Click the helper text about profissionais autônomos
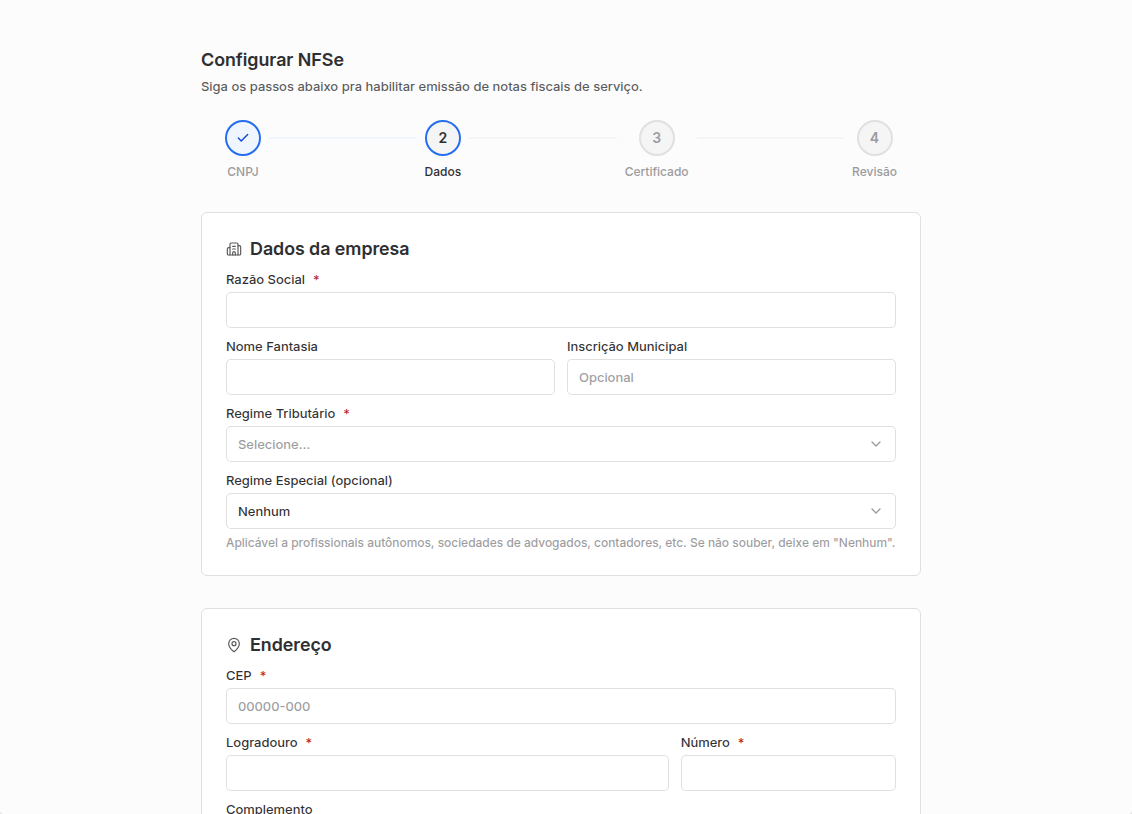1132x814 pixels. (x=560, y=543)
